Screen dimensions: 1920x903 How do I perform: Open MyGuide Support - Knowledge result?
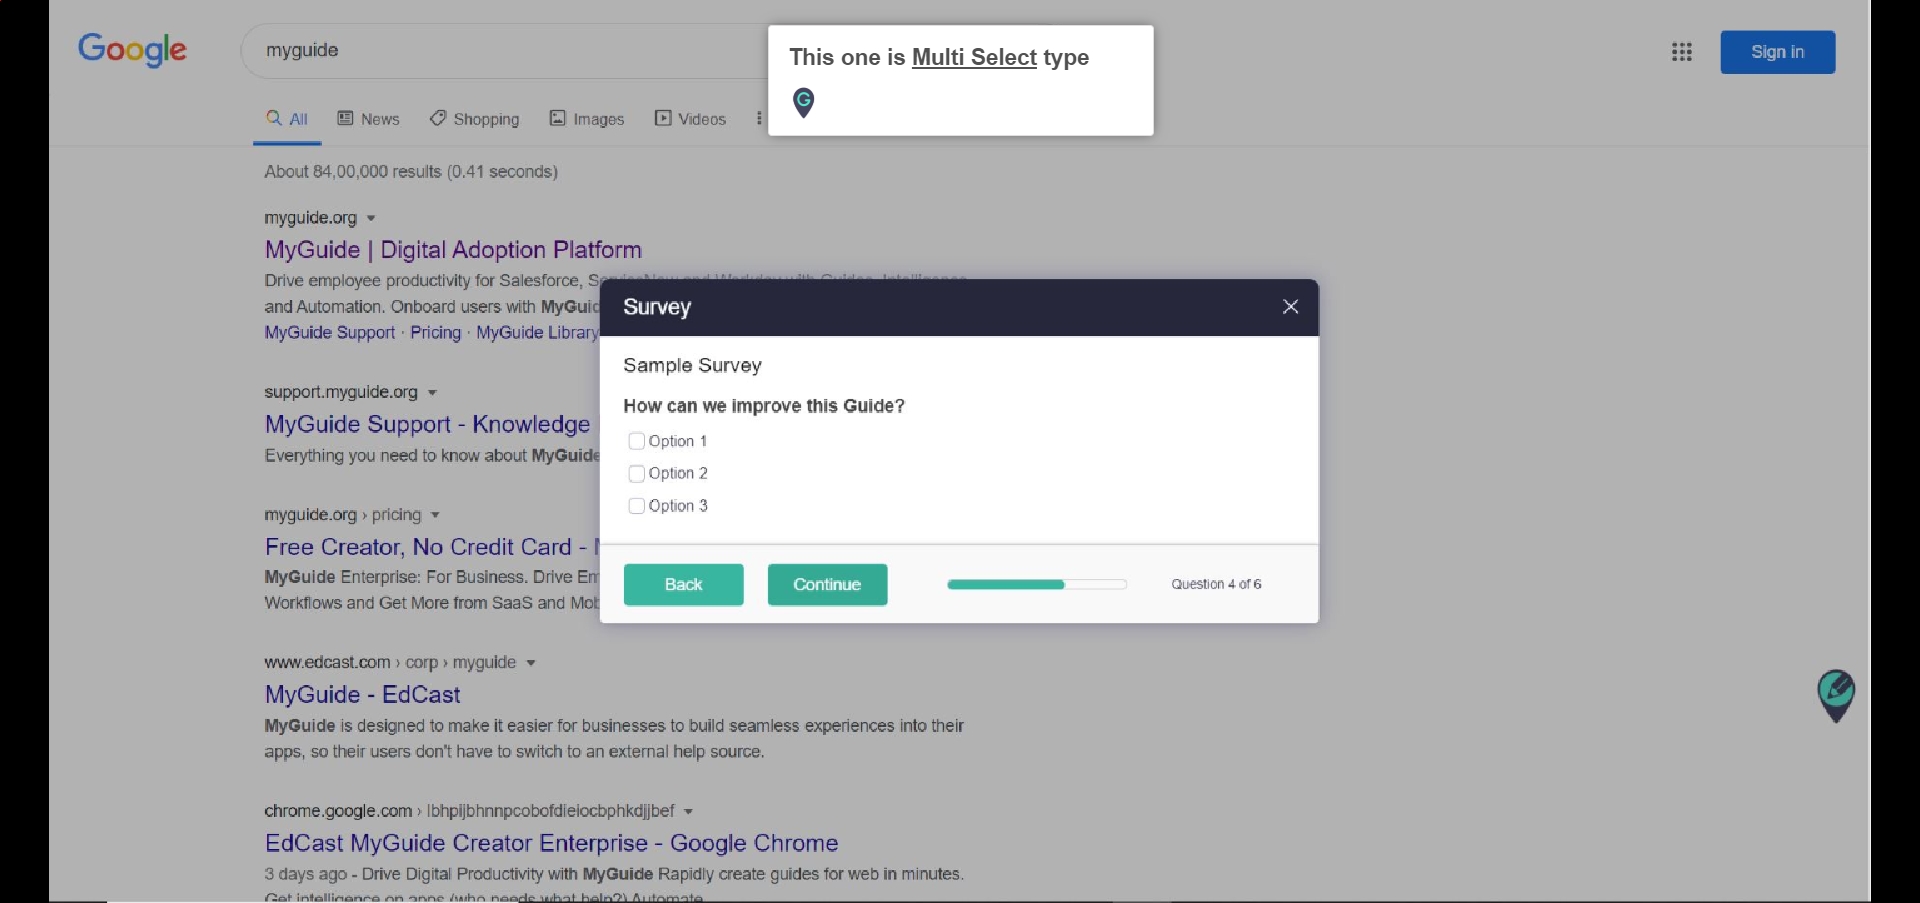point(428,424)
